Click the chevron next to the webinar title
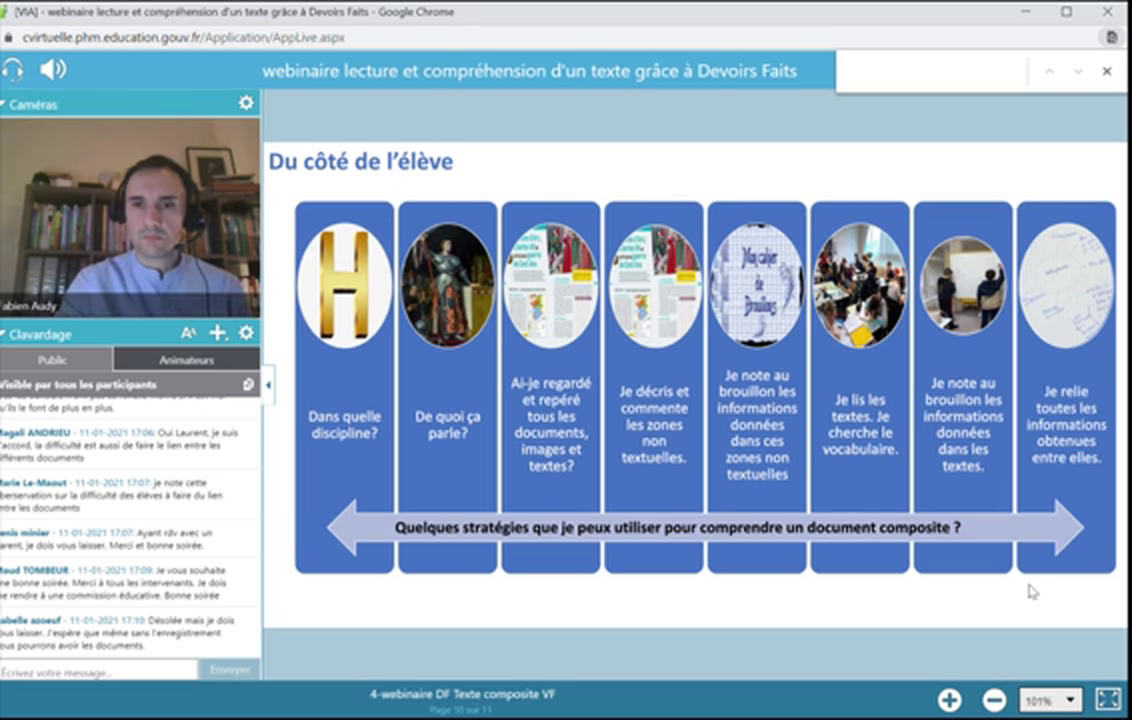 1049,71
